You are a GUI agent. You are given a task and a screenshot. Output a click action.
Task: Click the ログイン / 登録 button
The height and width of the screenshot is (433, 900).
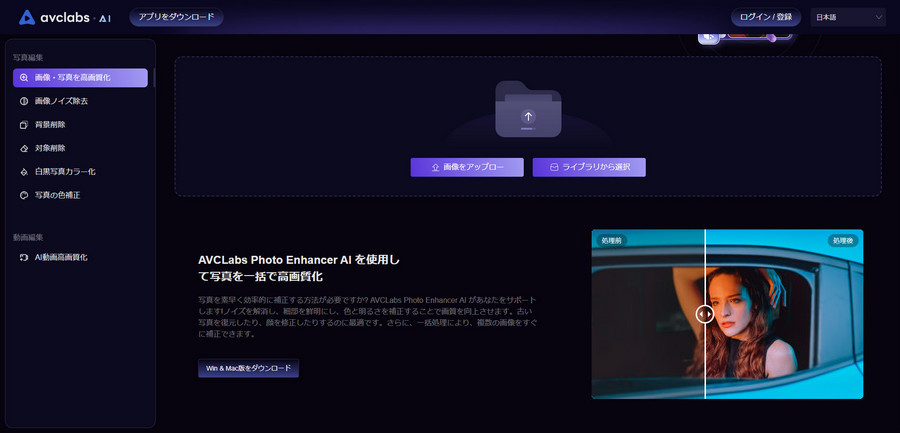(x=766, y=17)
